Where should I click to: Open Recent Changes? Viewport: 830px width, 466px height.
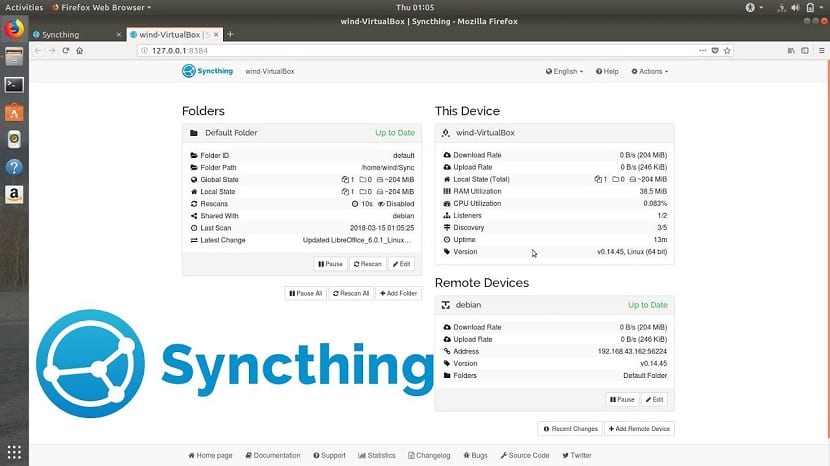(x=571, y=428)
